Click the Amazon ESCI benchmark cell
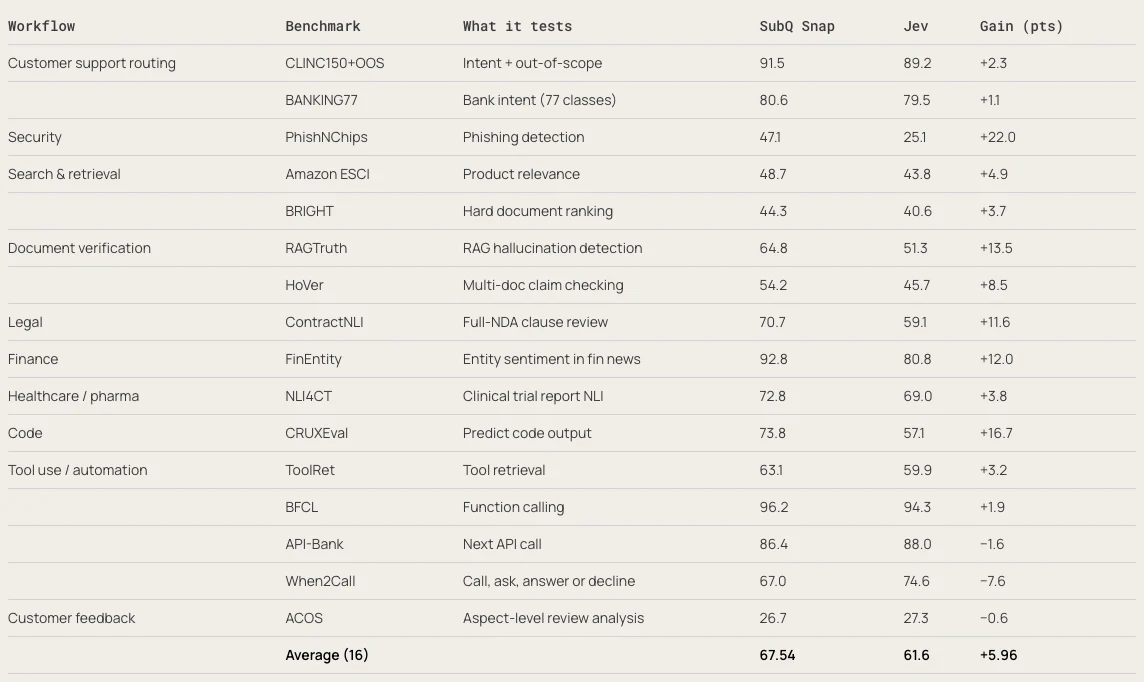This screenshot has height=682, width=1144. click(x=328, y=174)
